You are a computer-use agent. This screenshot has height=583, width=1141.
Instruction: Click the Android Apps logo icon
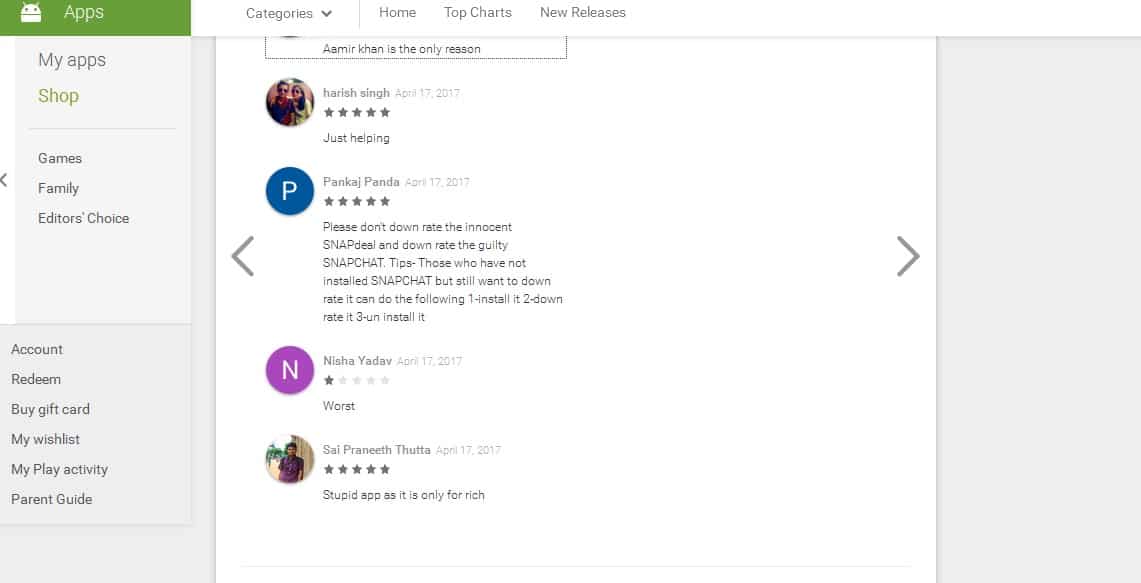(31, 12)
